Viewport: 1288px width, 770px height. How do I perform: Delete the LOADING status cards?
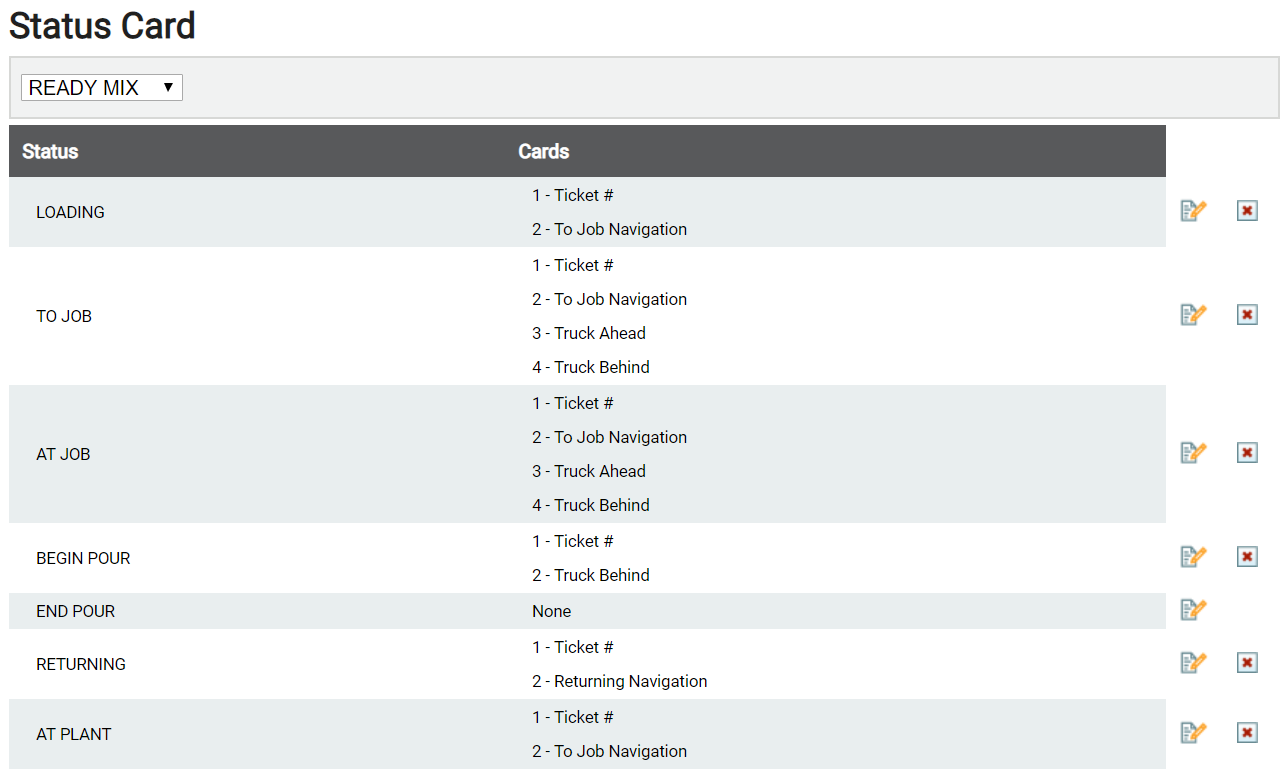(1247, 211)
